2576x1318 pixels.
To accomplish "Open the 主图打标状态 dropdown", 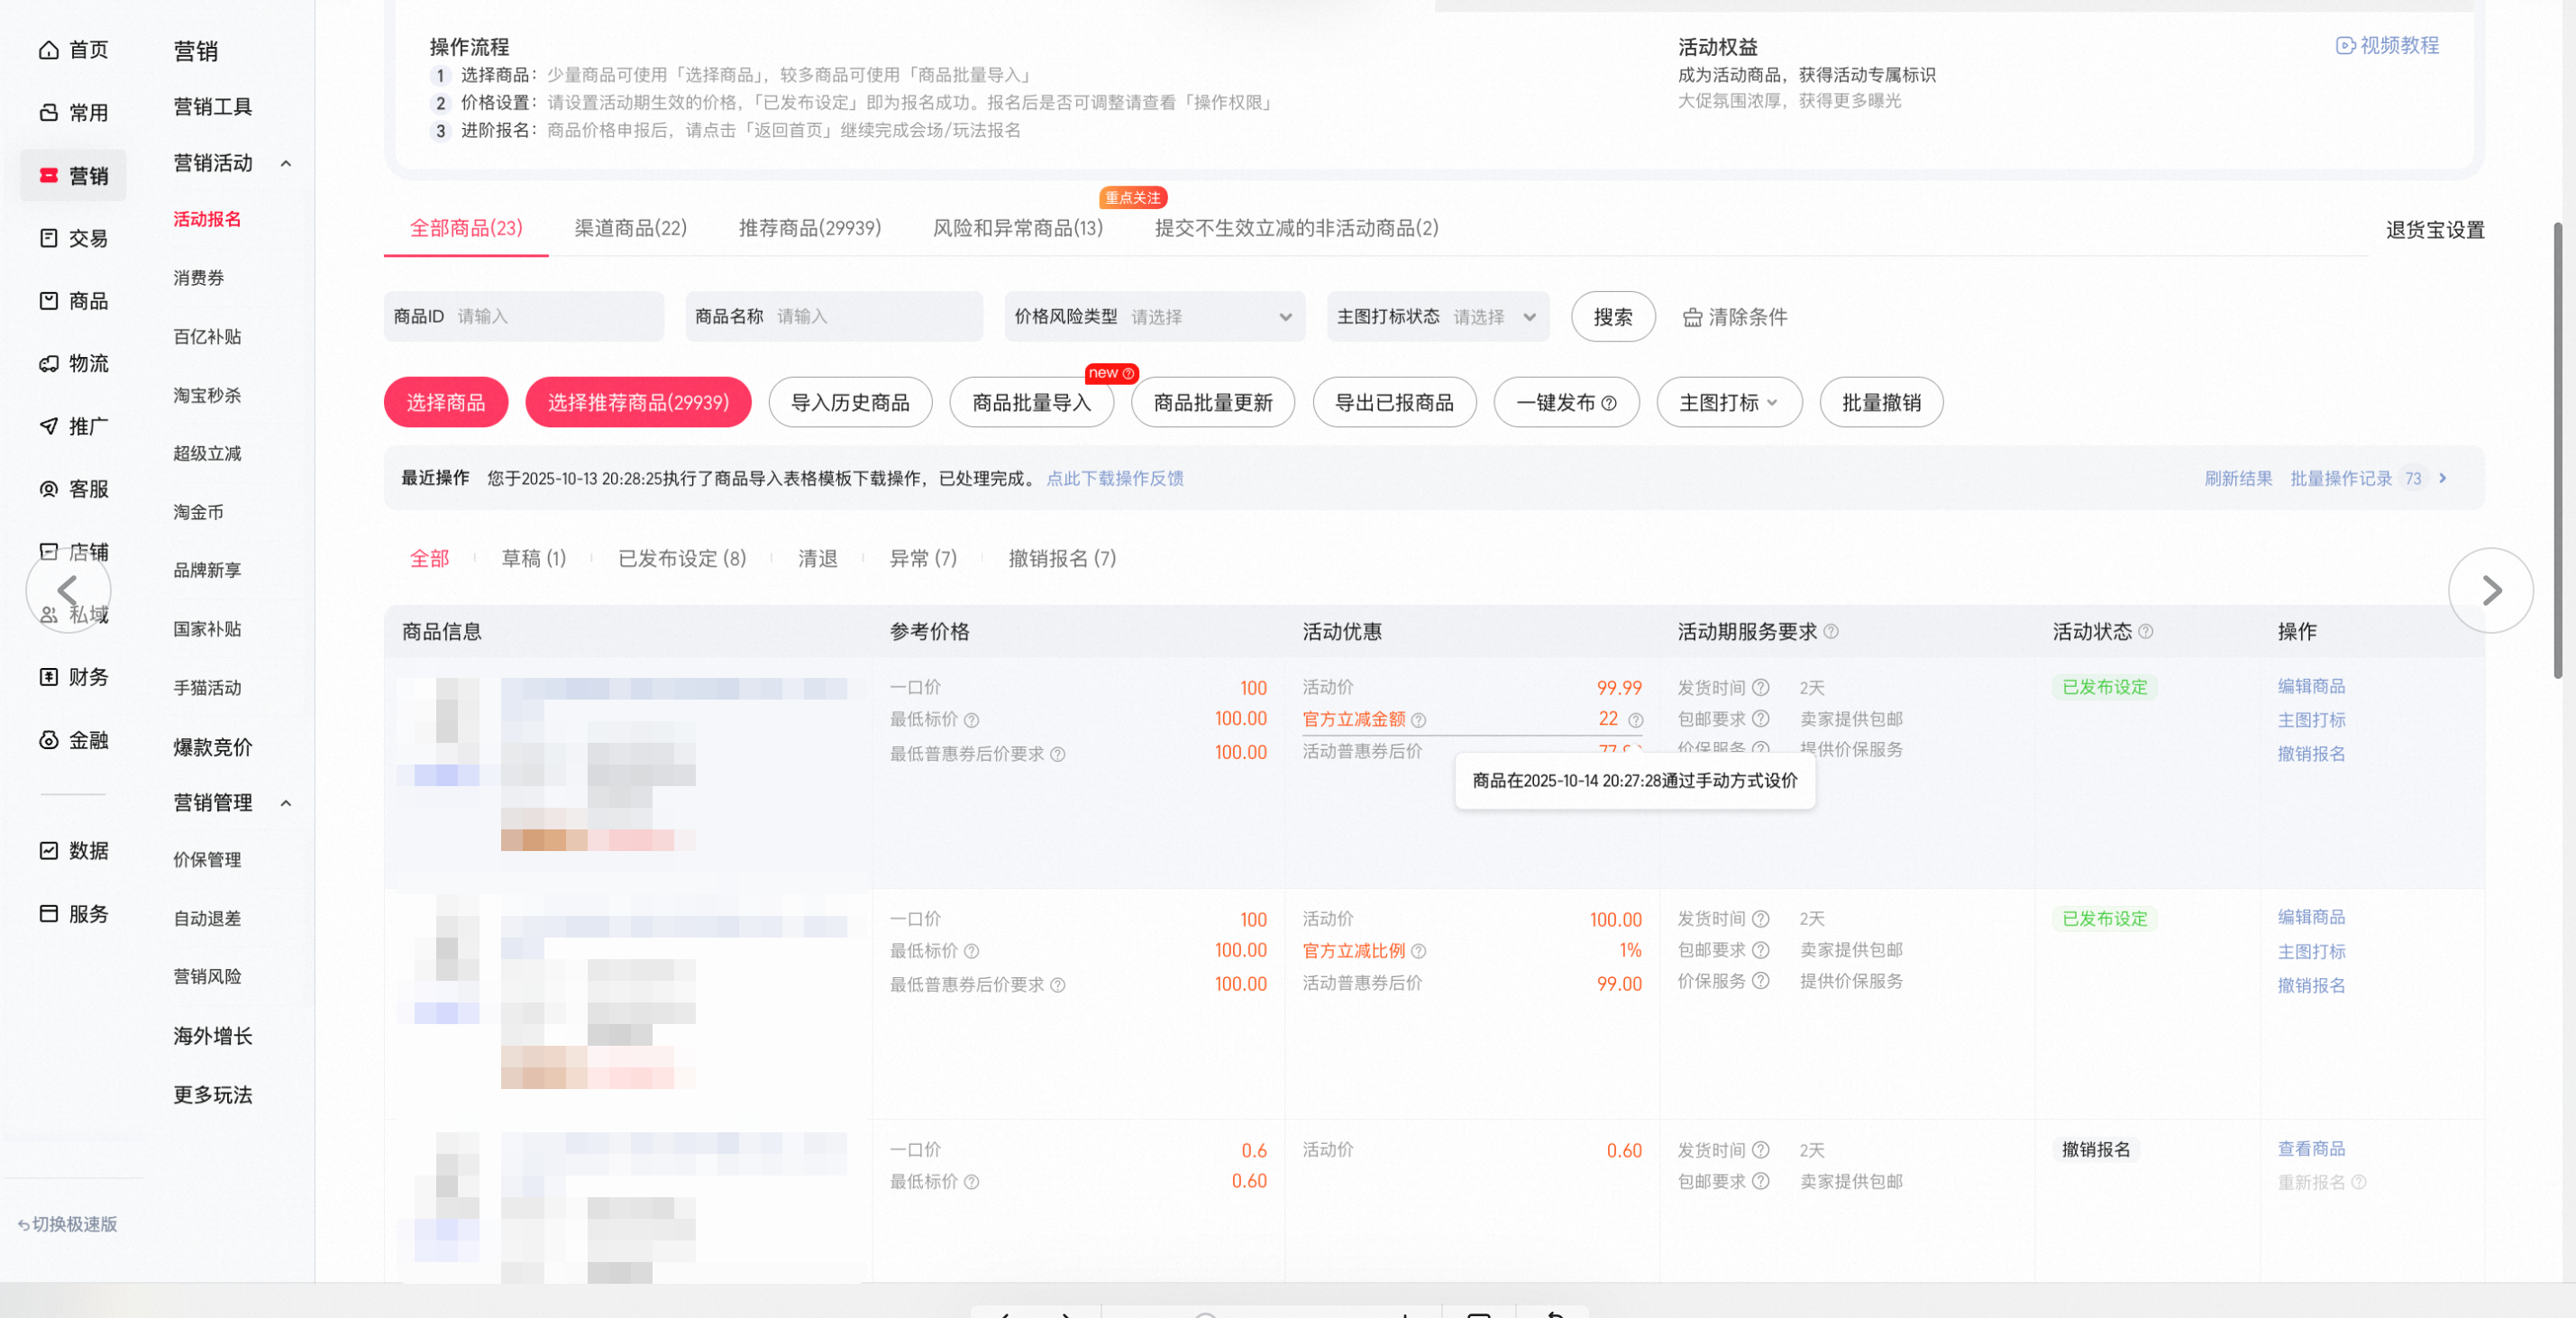I will coord(1438,317).
